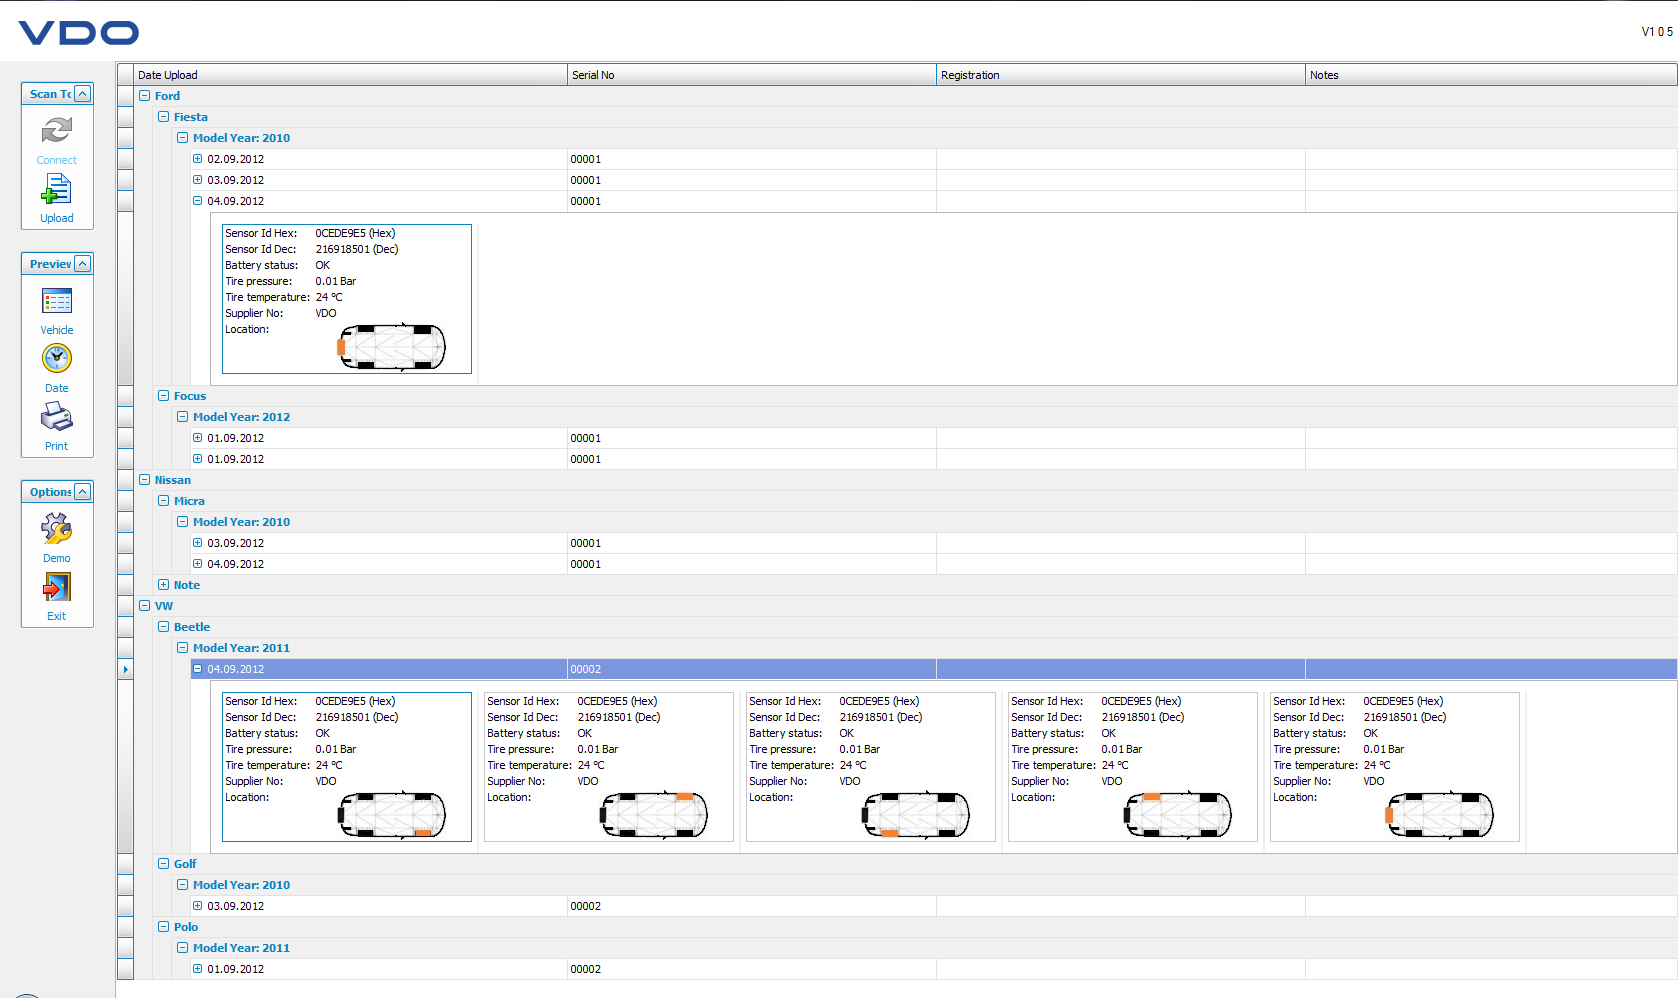The width and height of the screenshot is (1678, 998).
Task: Collapse the Fiesta 04.09.2012 row
Action: click(x=197, y=201)
